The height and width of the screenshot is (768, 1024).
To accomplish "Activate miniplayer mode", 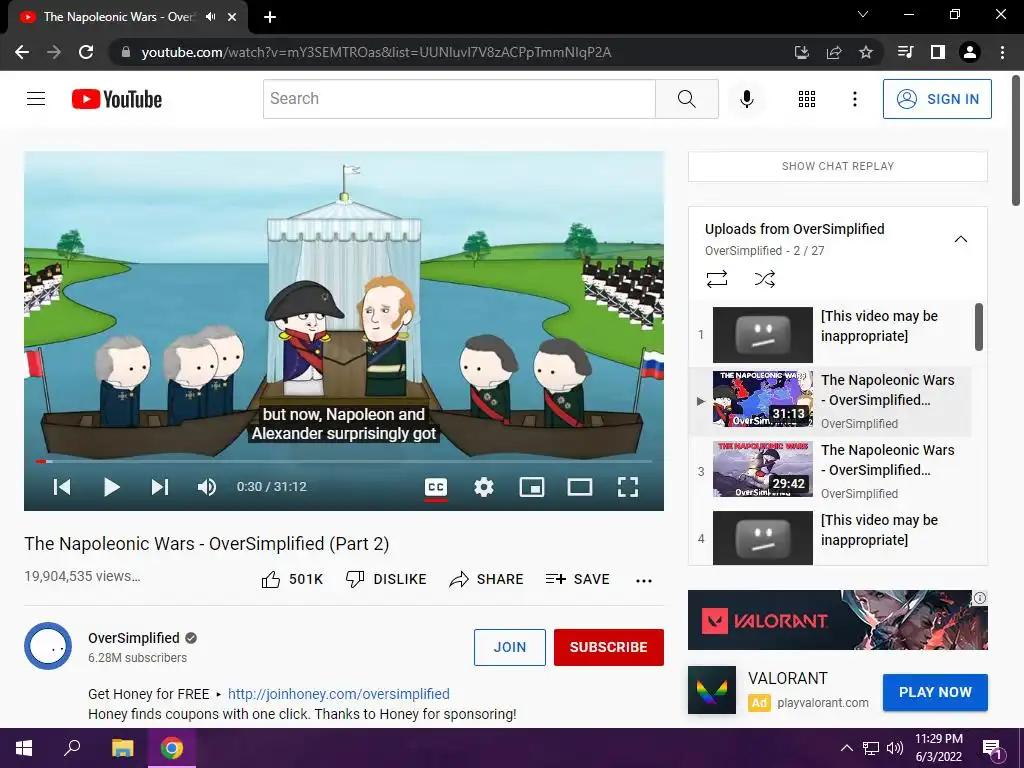I will point(532,487).
